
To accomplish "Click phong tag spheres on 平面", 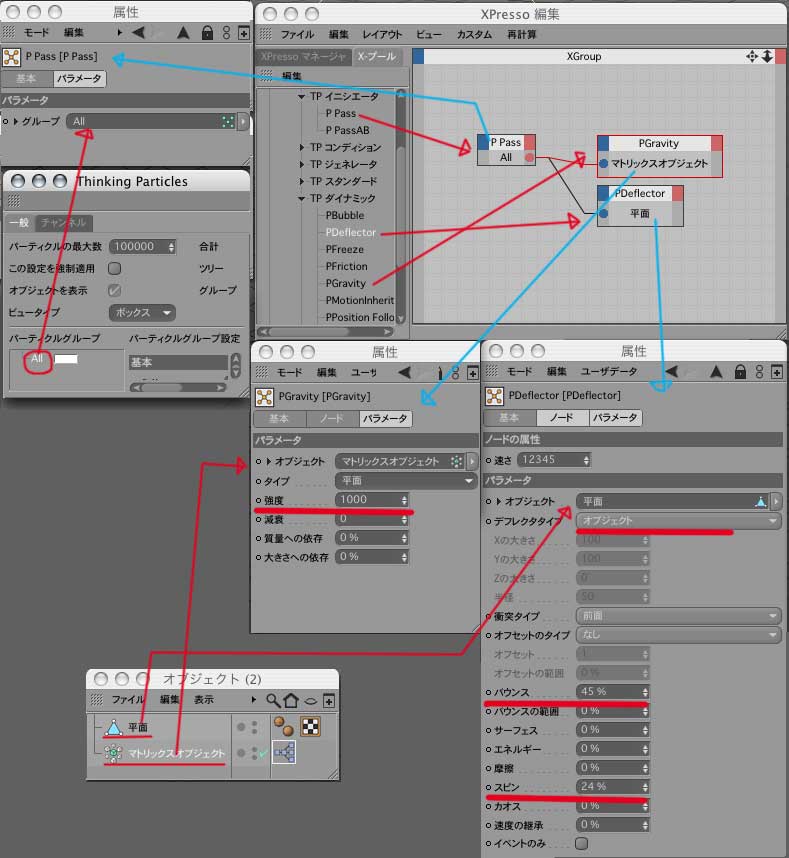I will click(283, 727).
